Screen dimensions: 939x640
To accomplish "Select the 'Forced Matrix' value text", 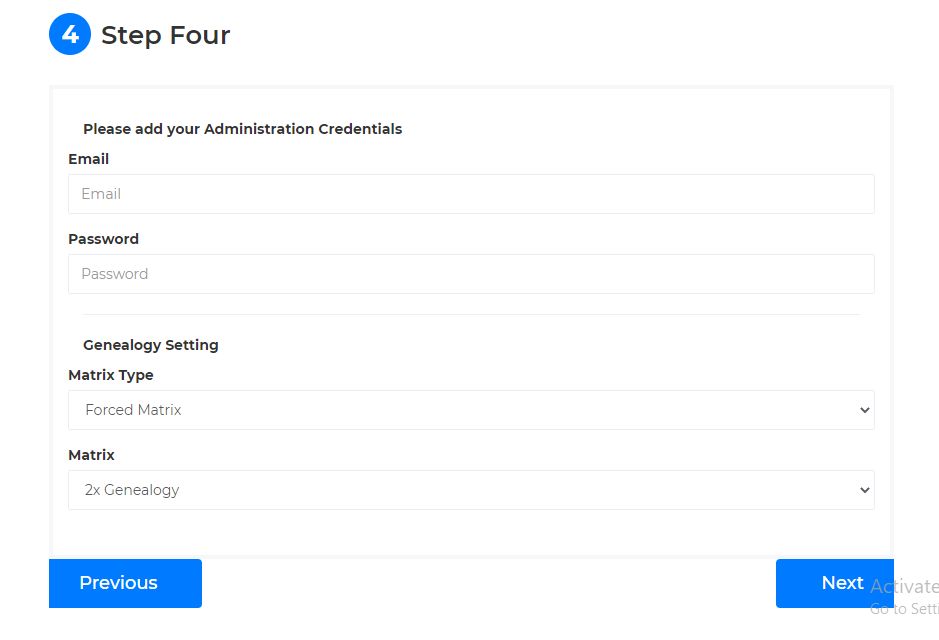I will [x=133, y=410].
